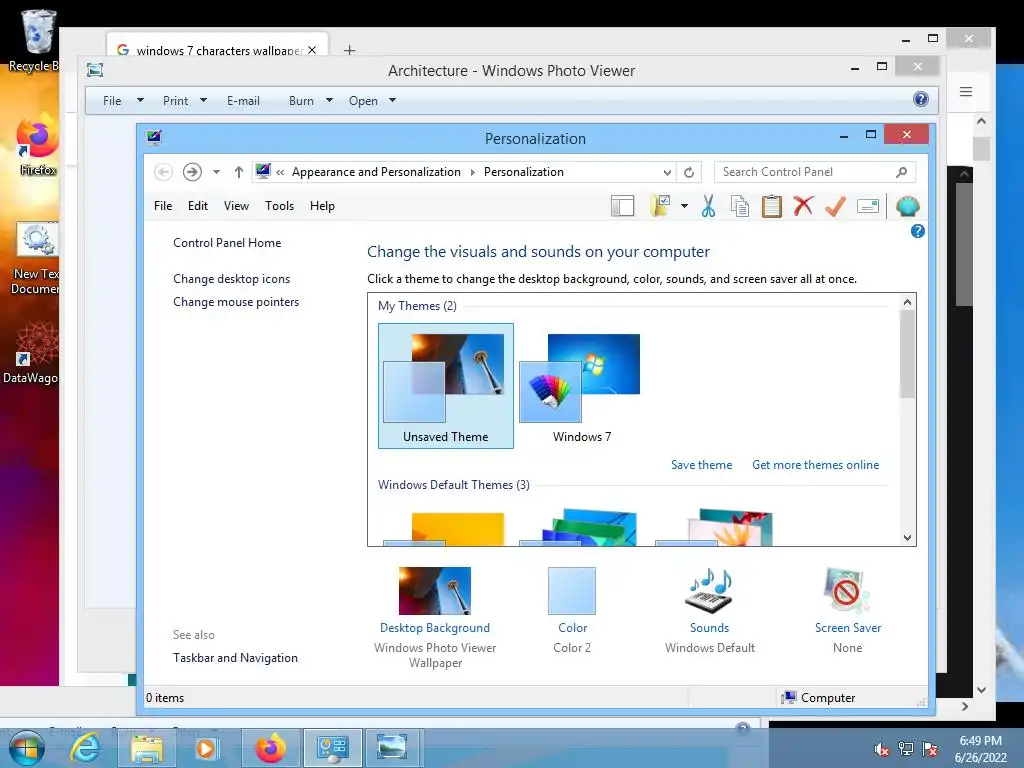The image size is (1024, 768).
Task: Click the muted volume tray icon
Action: pos(882,749)
